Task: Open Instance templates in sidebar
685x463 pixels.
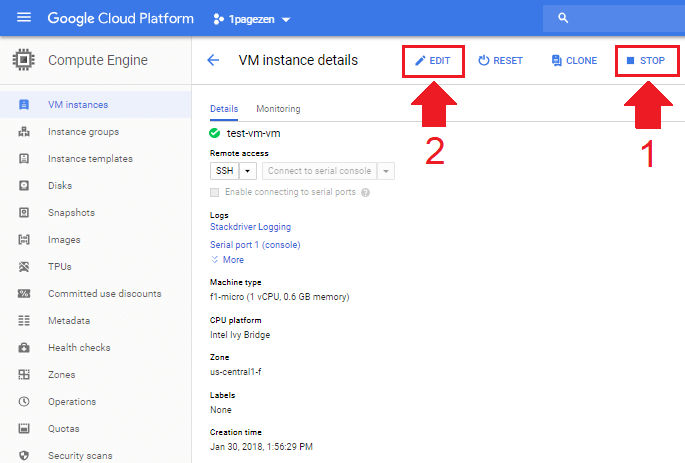Action: [x=95, y=159]
